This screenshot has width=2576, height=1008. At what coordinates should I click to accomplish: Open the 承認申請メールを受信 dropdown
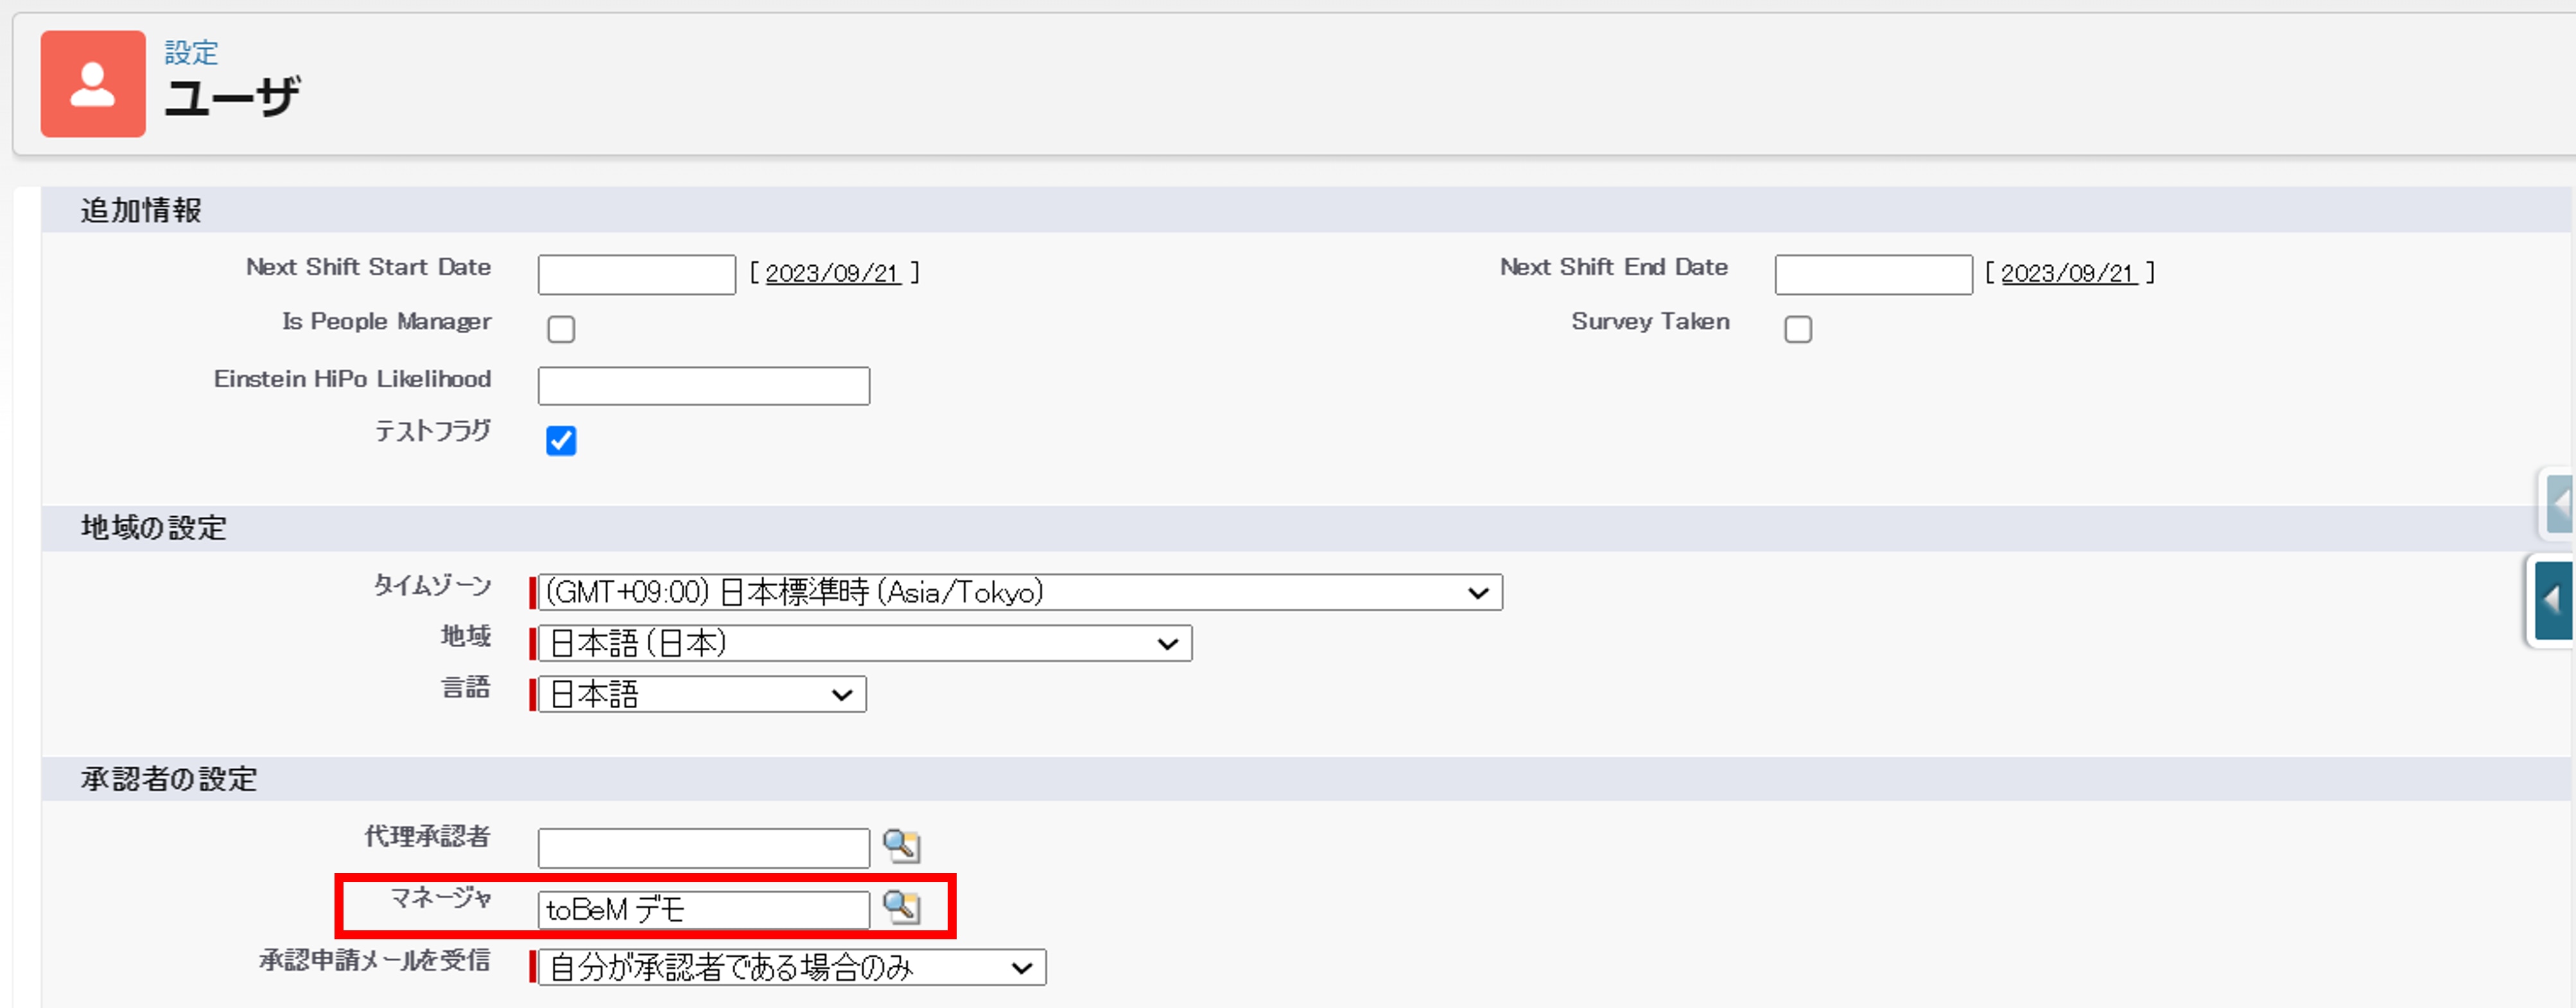[x=792, y=967]
